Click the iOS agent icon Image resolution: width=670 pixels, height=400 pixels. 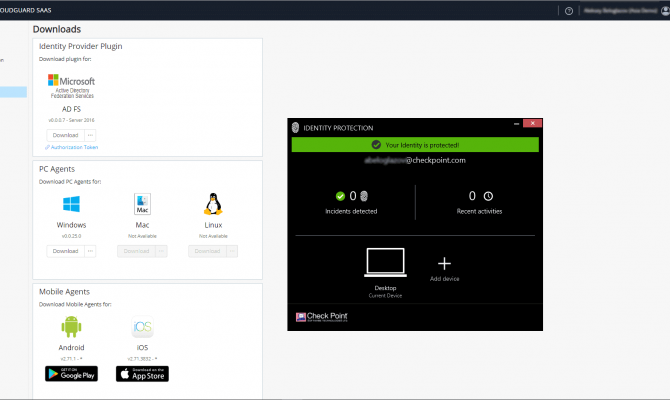point(142,327)
